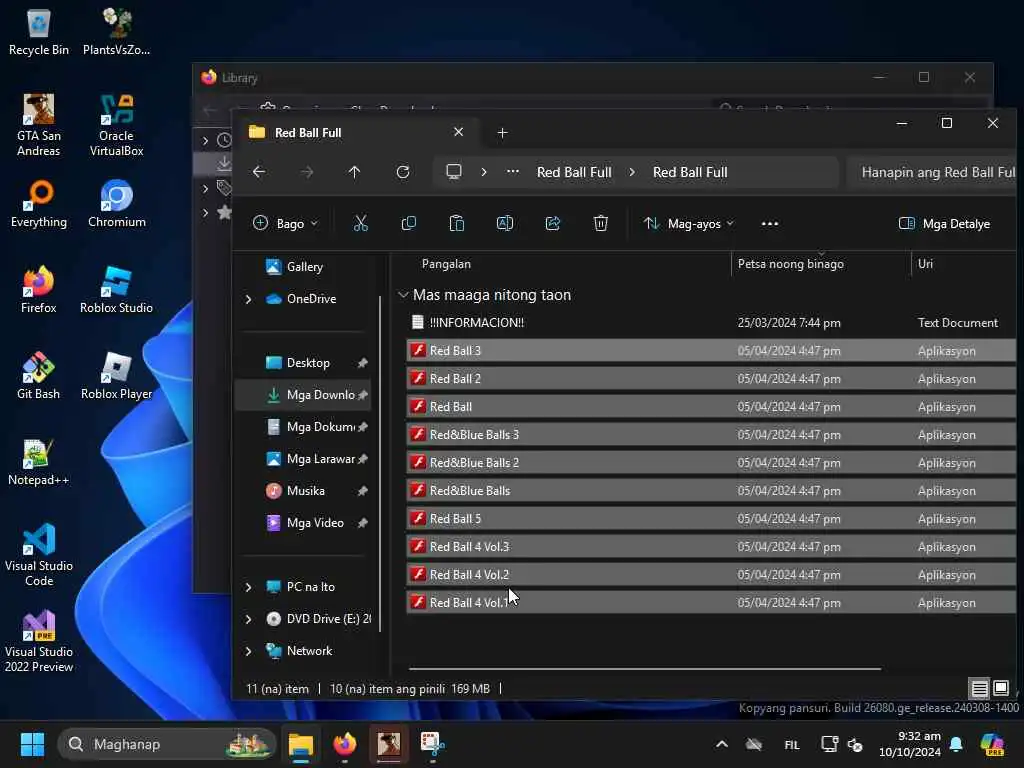The width and height of the screenshot is (1024, 768).
Task: Switch to details list view icon in status bar
Action: point(980,688)
